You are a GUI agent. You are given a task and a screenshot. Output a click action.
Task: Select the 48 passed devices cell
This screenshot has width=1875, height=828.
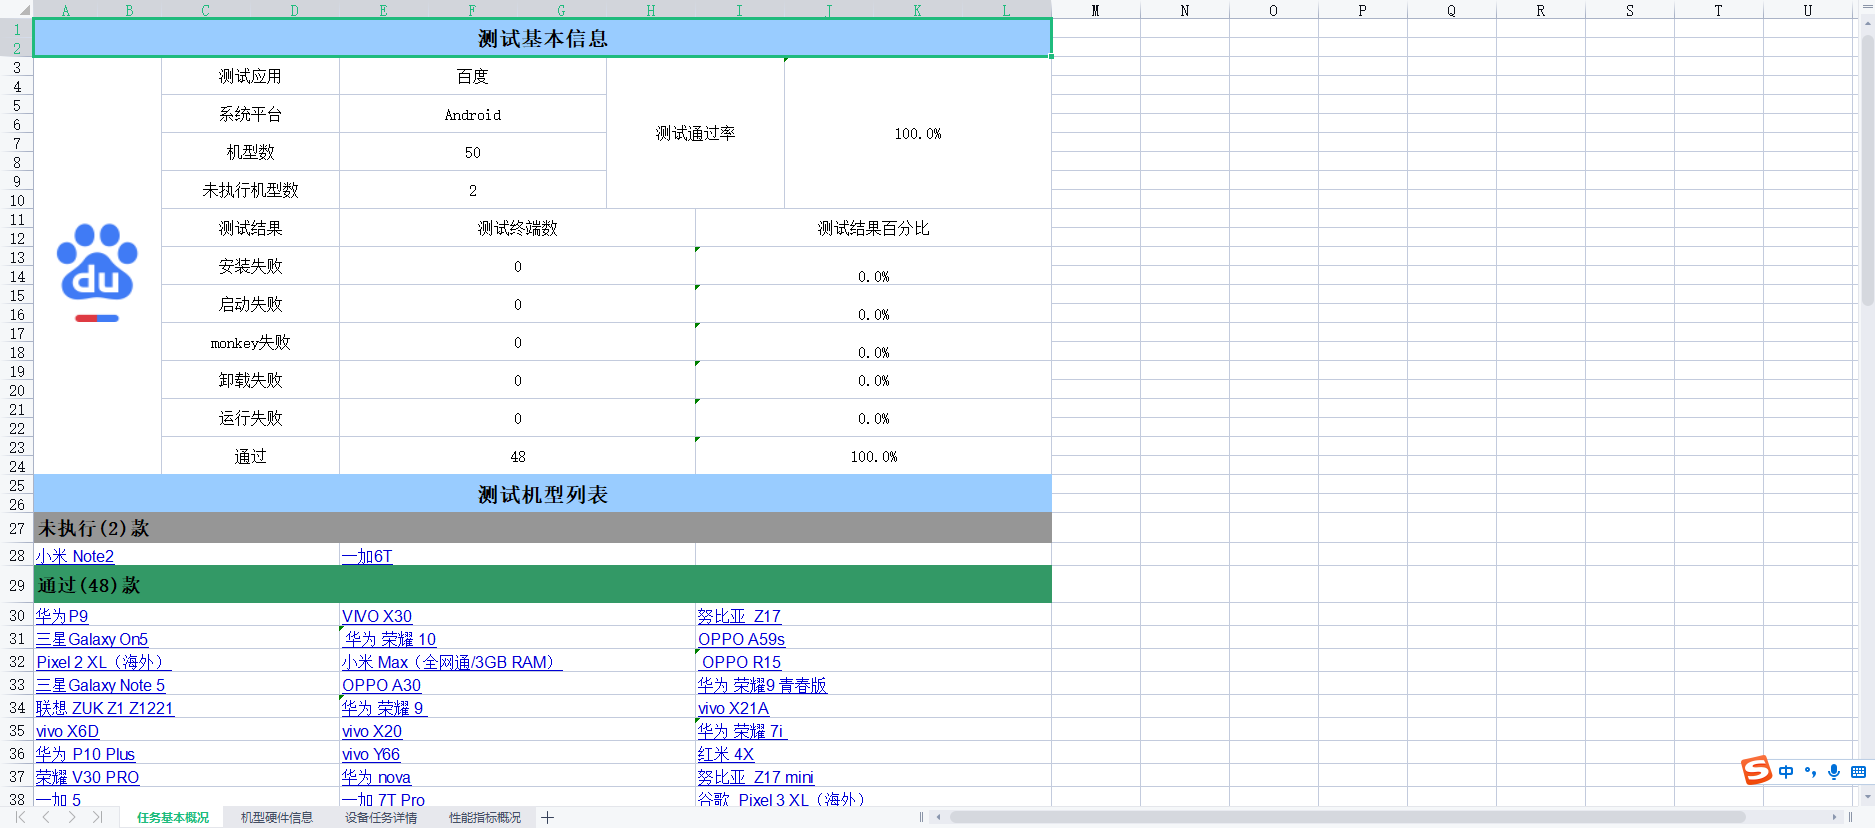coord(517,456)
